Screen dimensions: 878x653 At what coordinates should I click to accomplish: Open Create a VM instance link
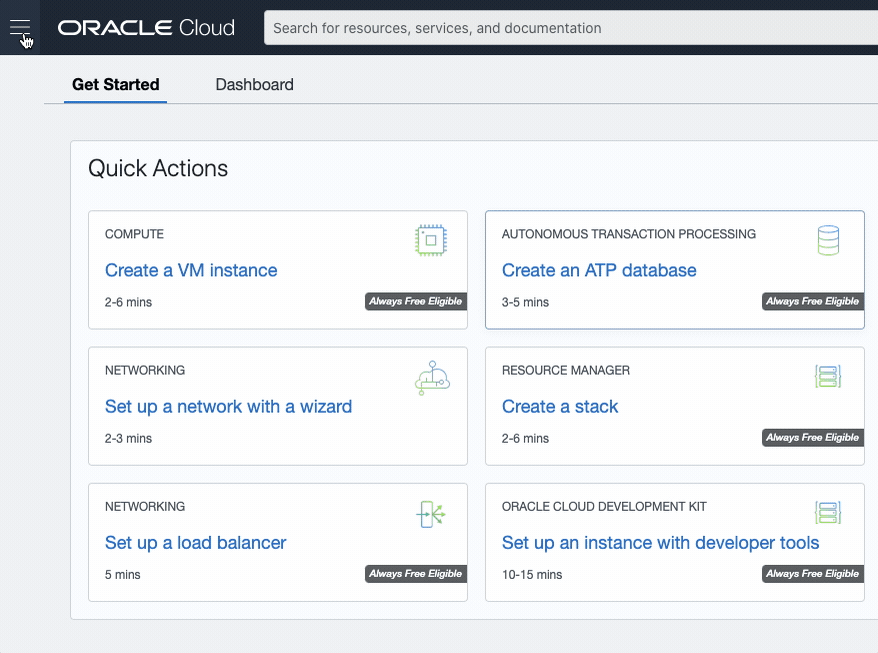[191, 270]
